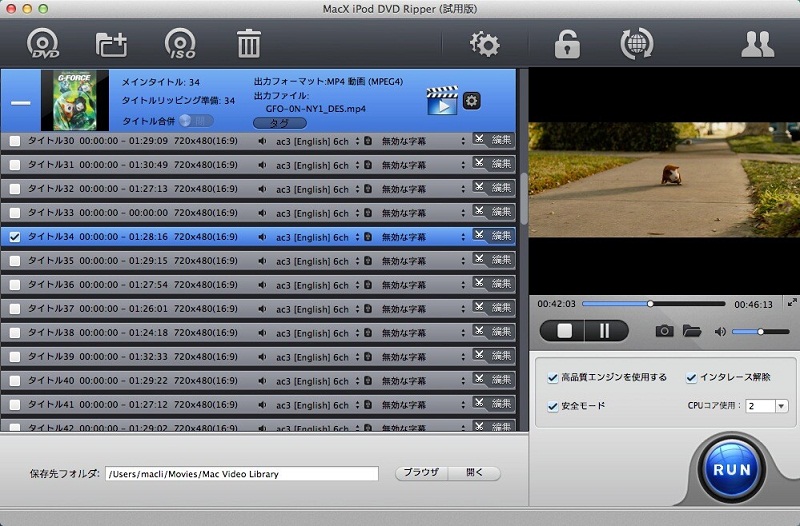
Task: Toggle 安全モード checkbox
Action: click(552, 406)
